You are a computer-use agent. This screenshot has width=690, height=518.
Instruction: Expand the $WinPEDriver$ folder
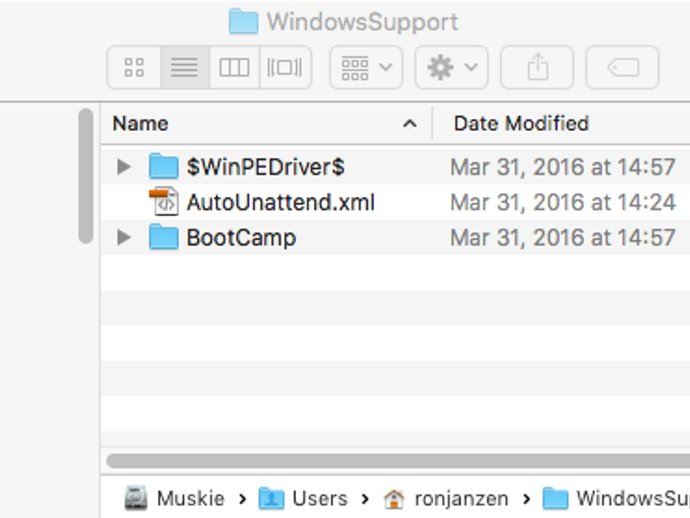[x=124, y=166]
